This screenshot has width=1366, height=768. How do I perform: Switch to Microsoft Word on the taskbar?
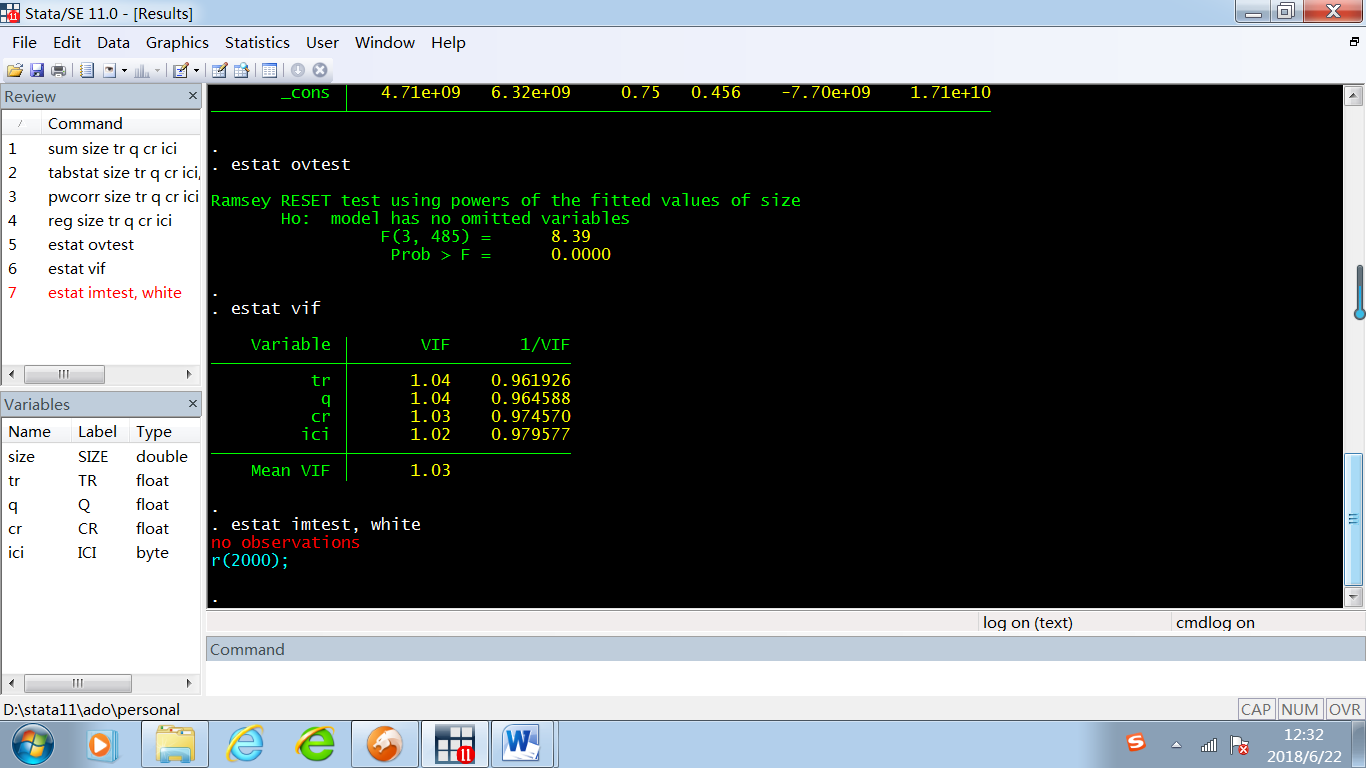point(524,744)
